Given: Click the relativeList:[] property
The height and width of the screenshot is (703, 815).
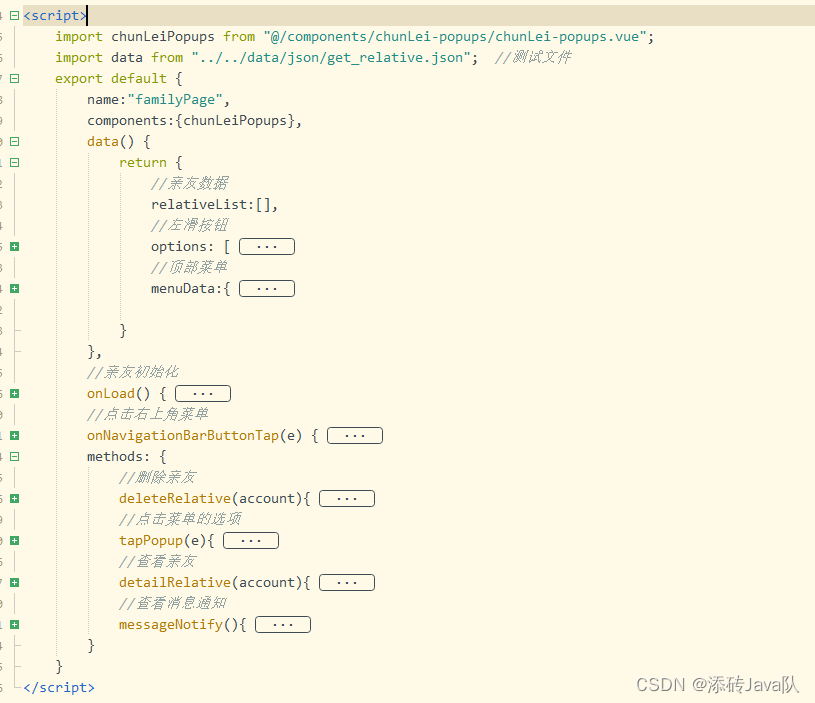Looking at the screenshot, I should 214,205.
